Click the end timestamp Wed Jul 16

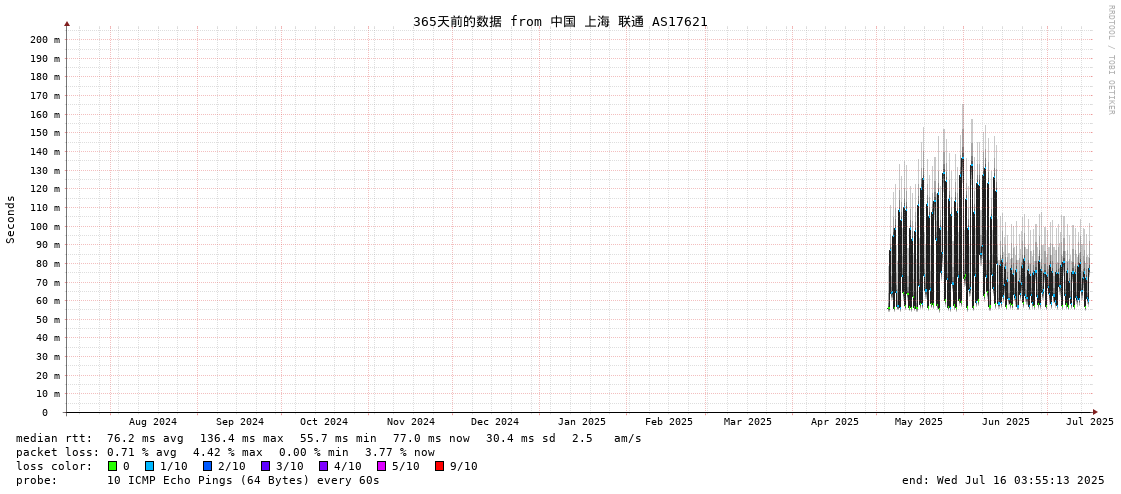pyautogui.click(x=1004, y=480)
